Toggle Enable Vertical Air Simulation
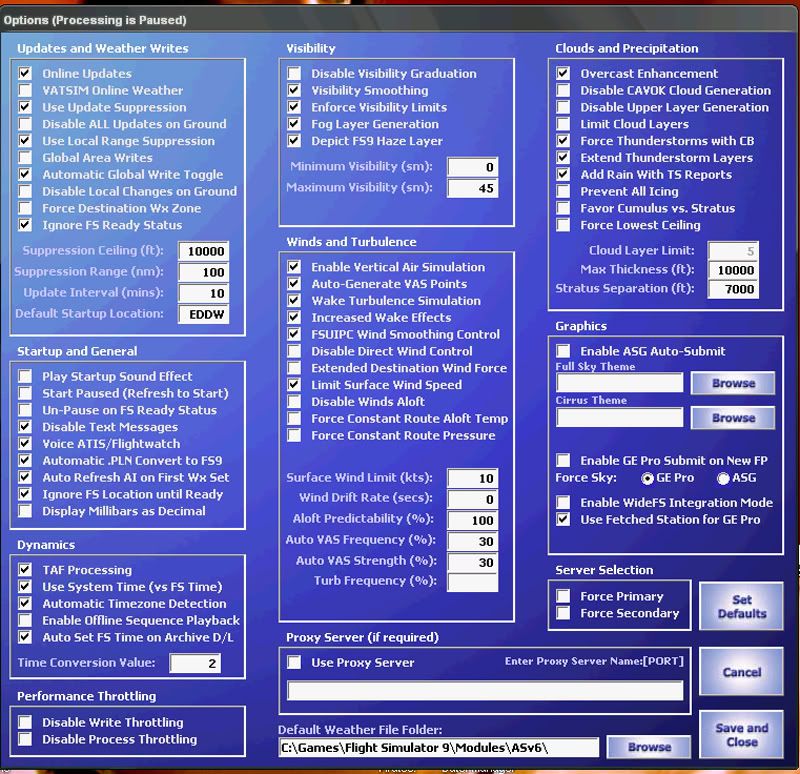800x774 pixels. pyautogui.click(x=294, y=266)
